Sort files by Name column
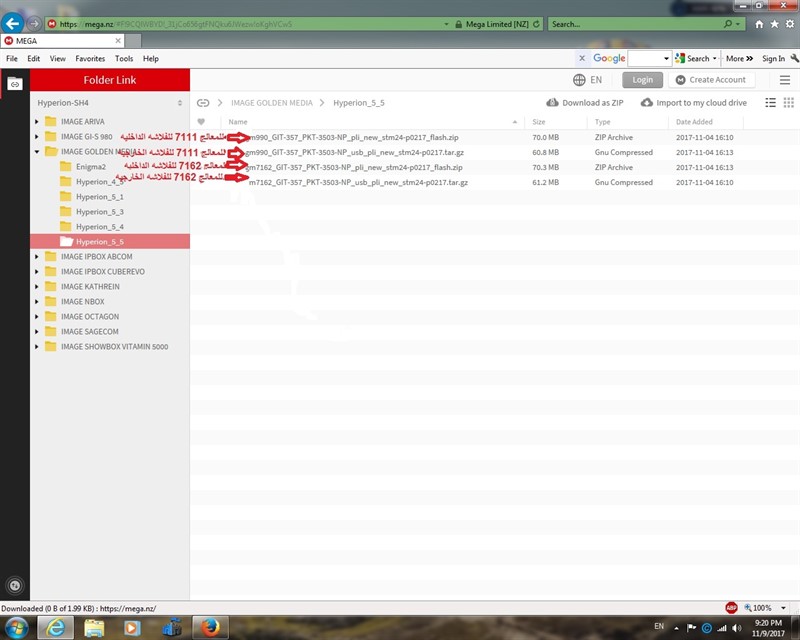The width and height of the screenshot is (800, 640). 238,122
